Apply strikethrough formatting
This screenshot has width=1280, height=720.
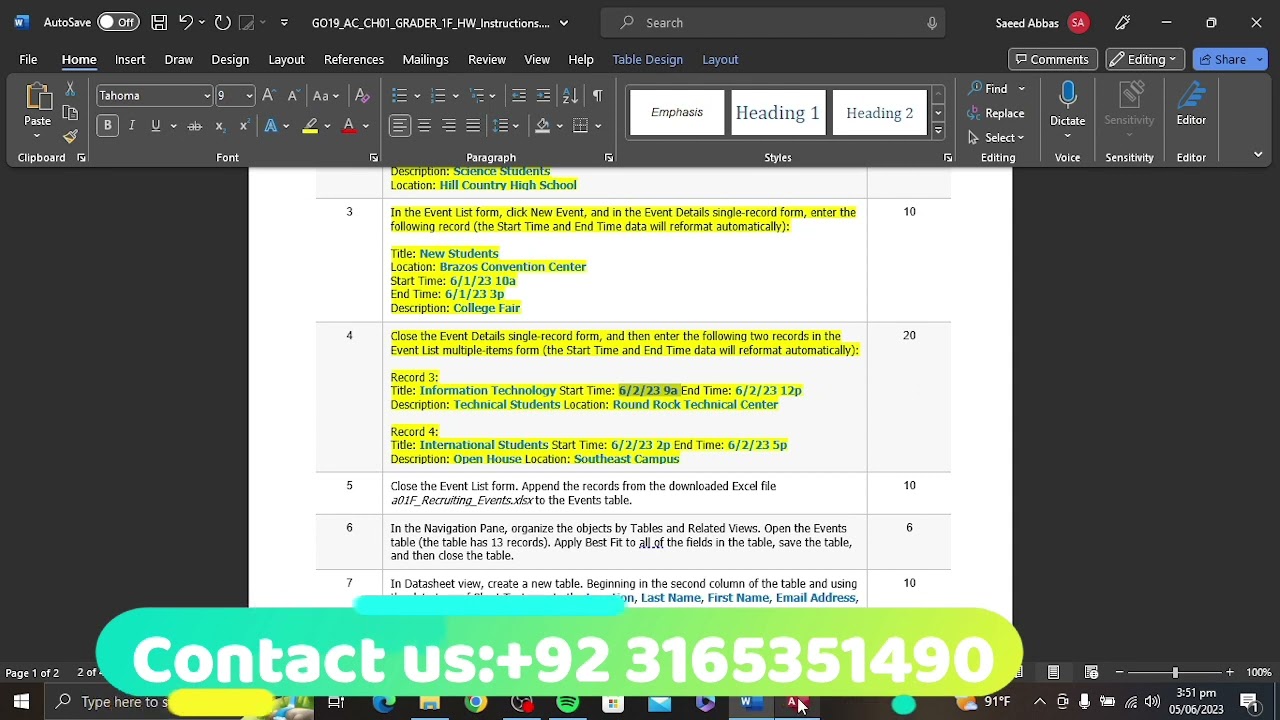pyautogui.click(x=195, y=126)
